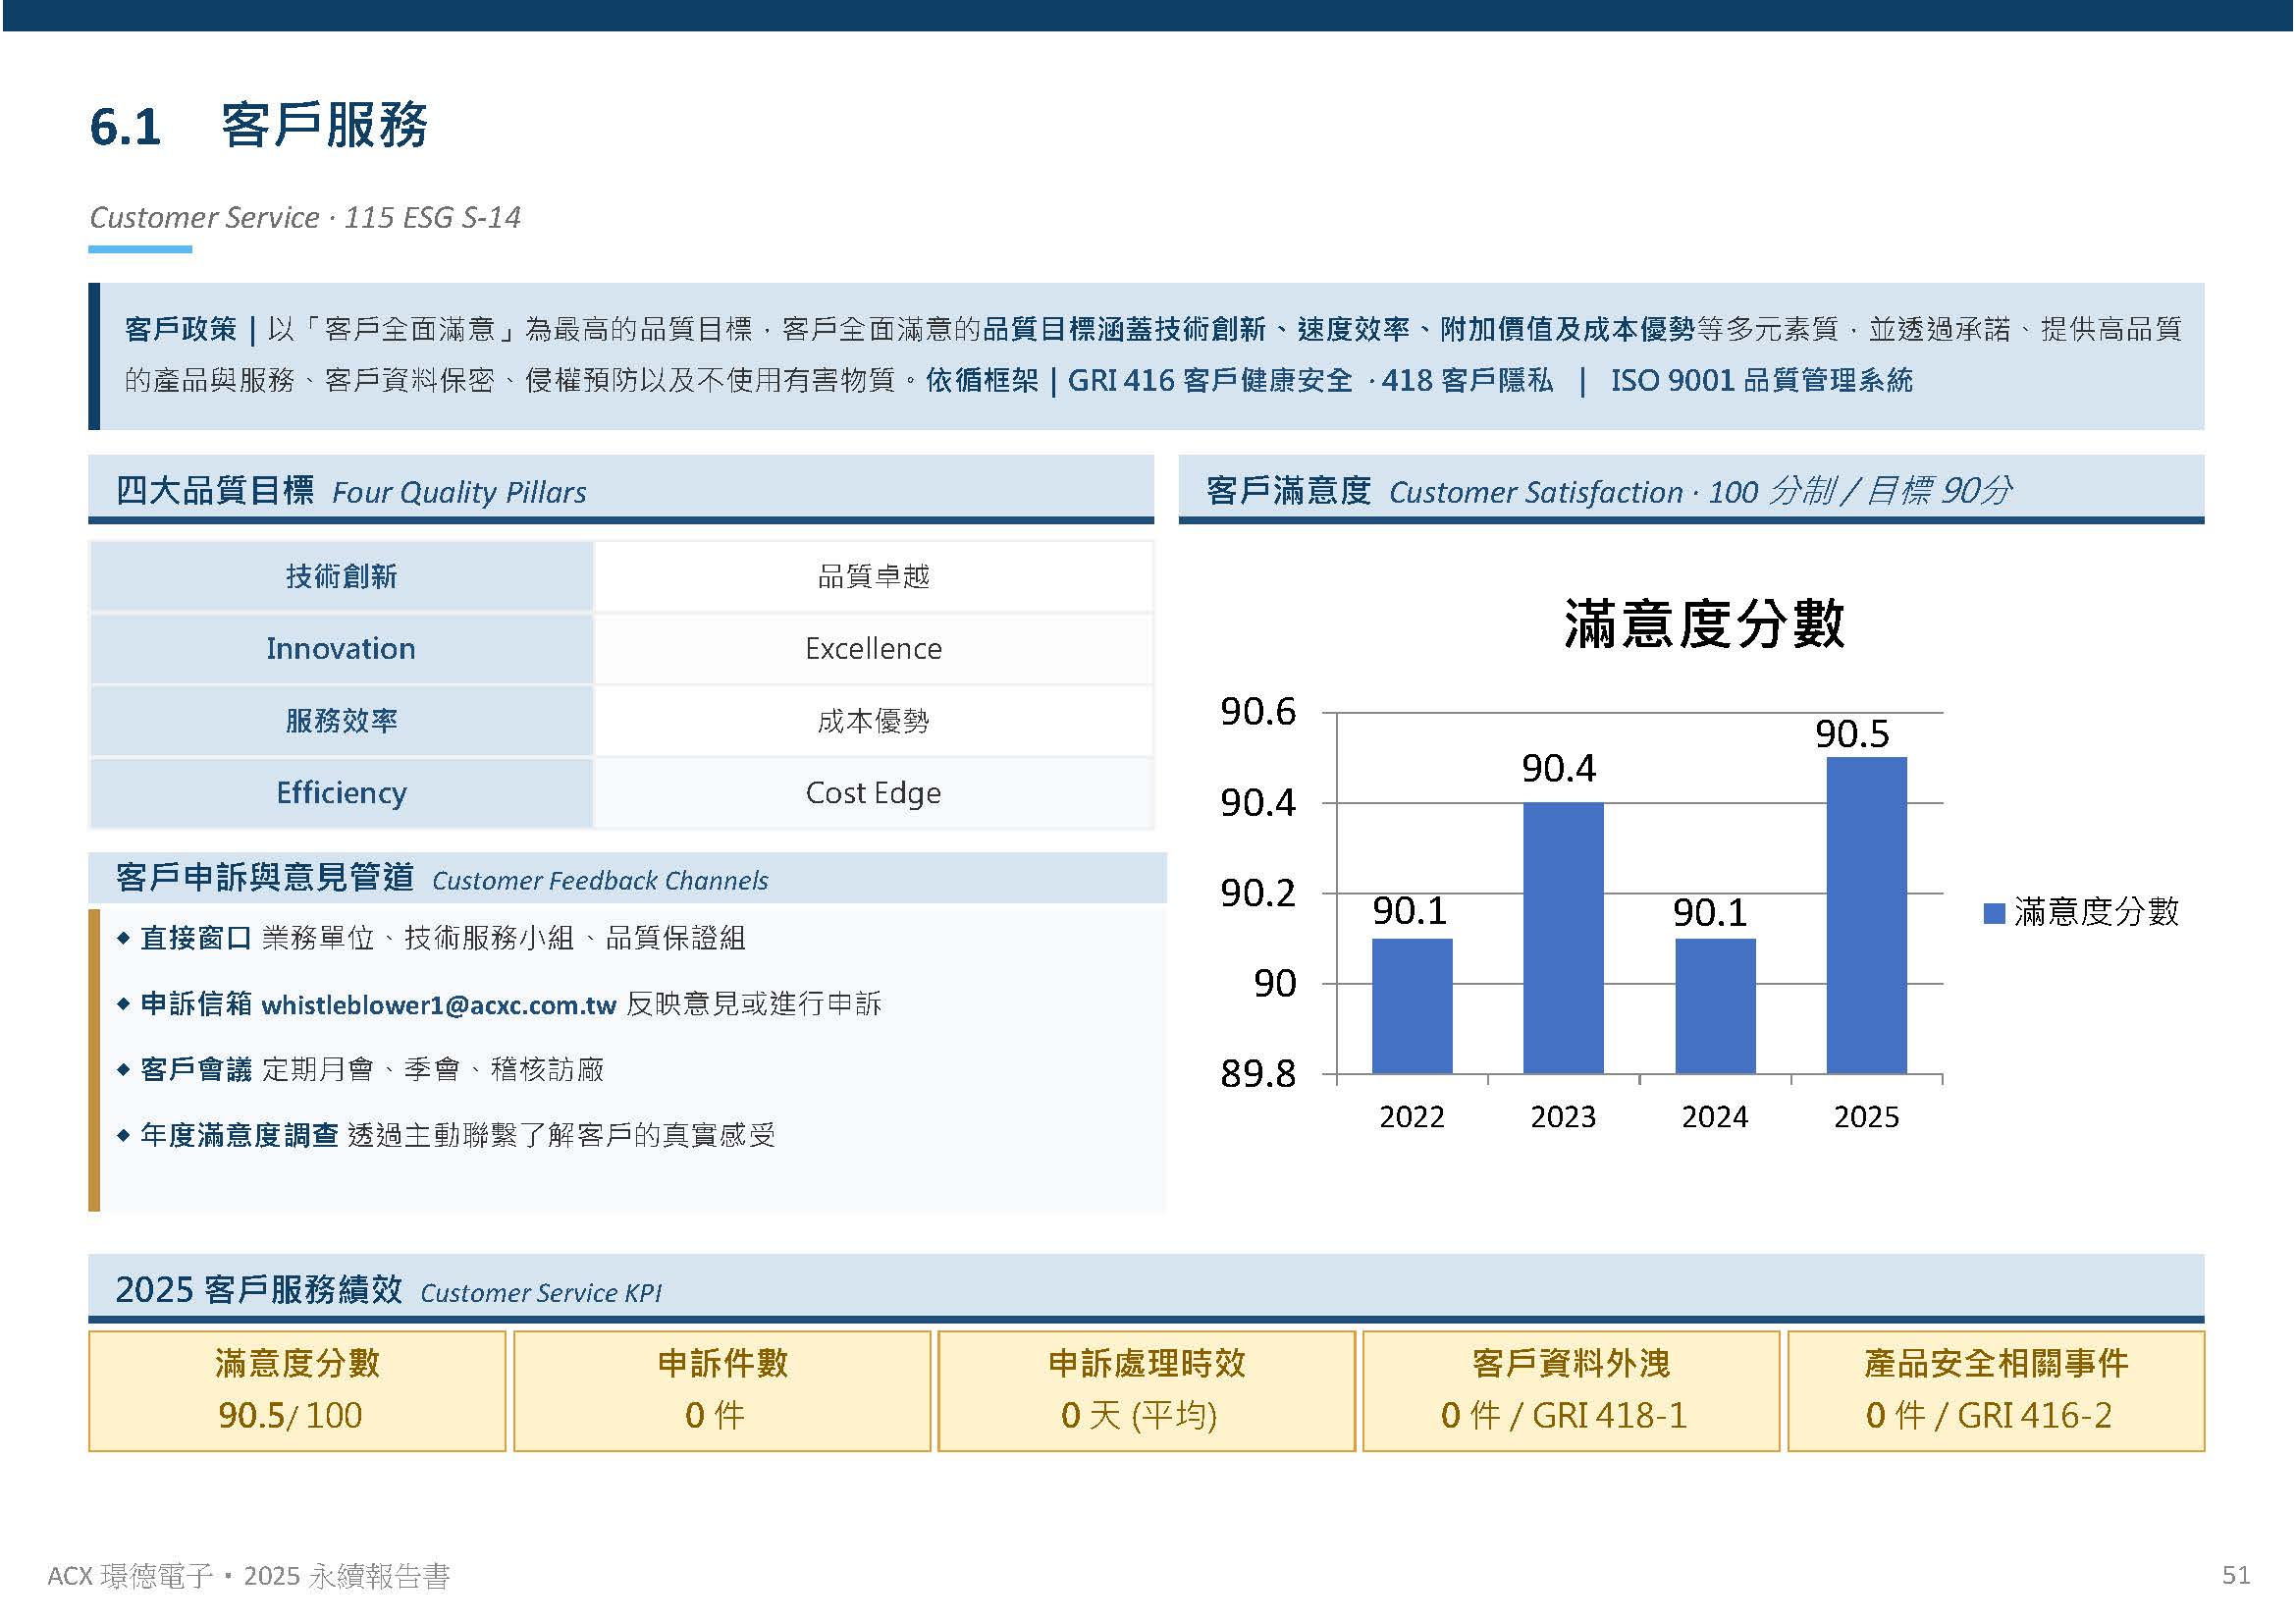Click the 89.8 y-axis label
Image resolution: width=2296 pixels, height=1624 pixels.
pos(1258,1074)
